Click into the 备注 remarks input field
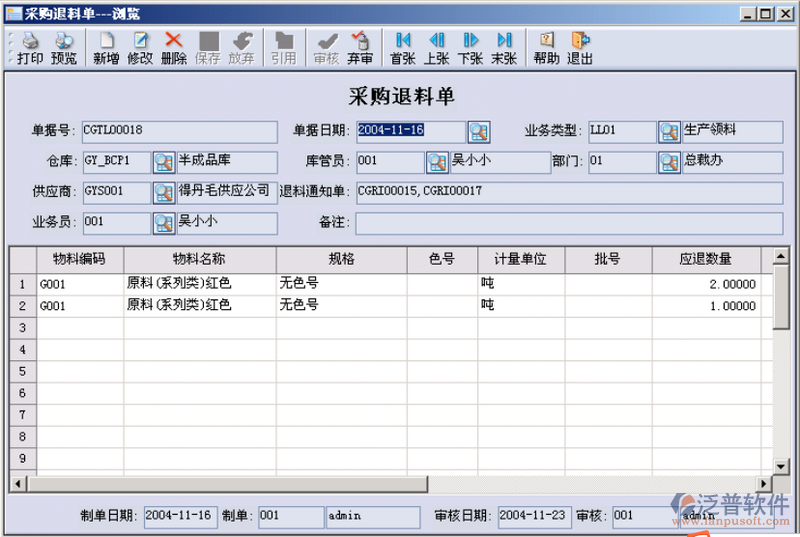 click(x=568, y=222)
